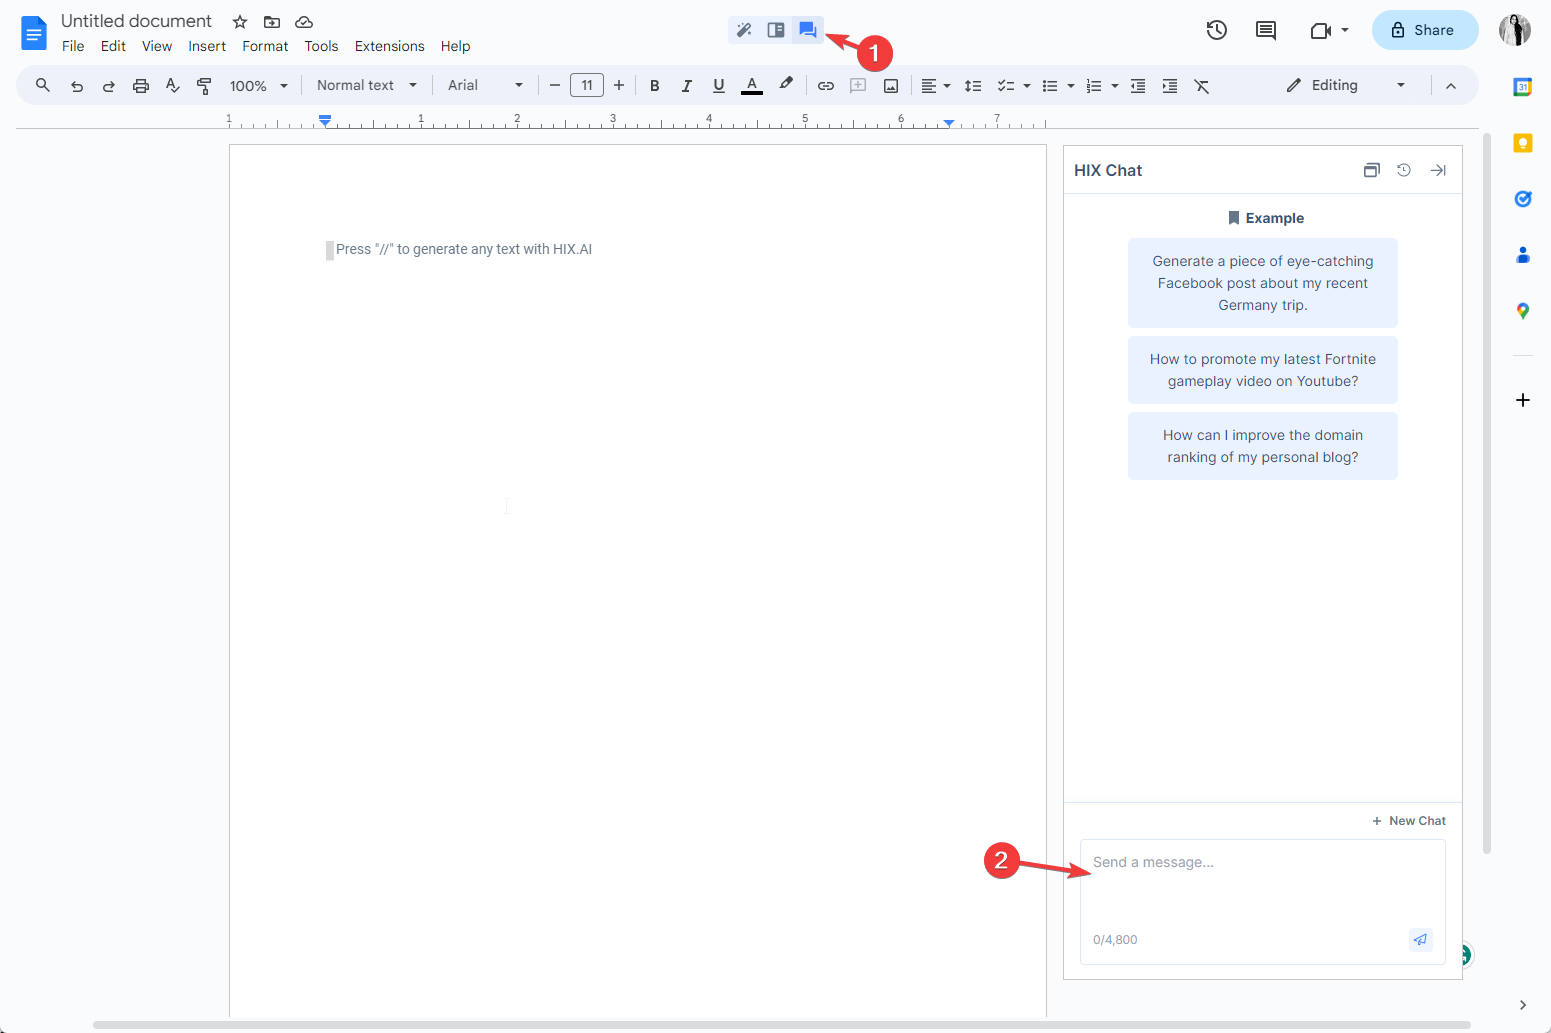This screenshot has width=1551, height=1033.
Task: Open the Edit menu
Action: pos(113,46)
